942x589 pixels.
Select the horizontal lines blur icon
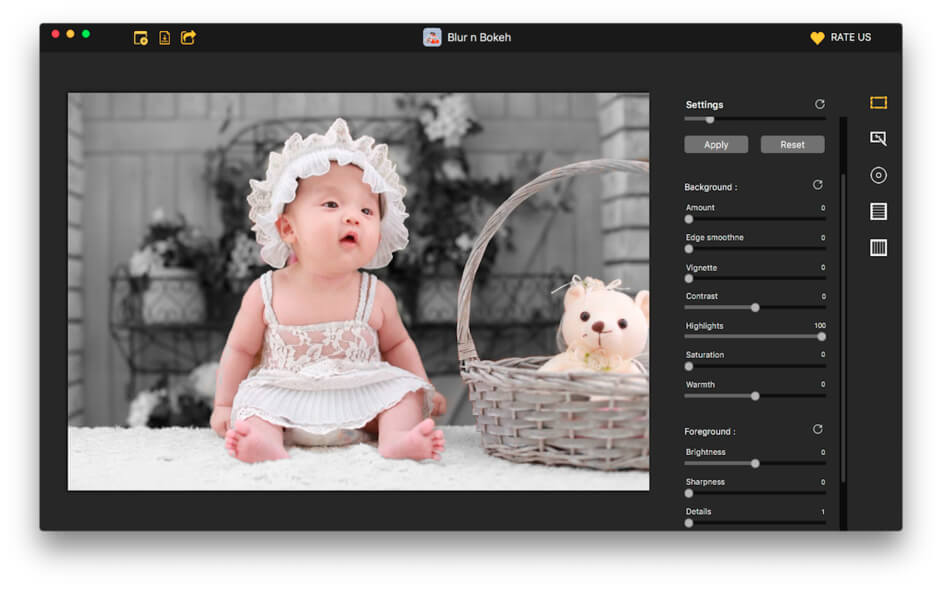pos(878,211)
